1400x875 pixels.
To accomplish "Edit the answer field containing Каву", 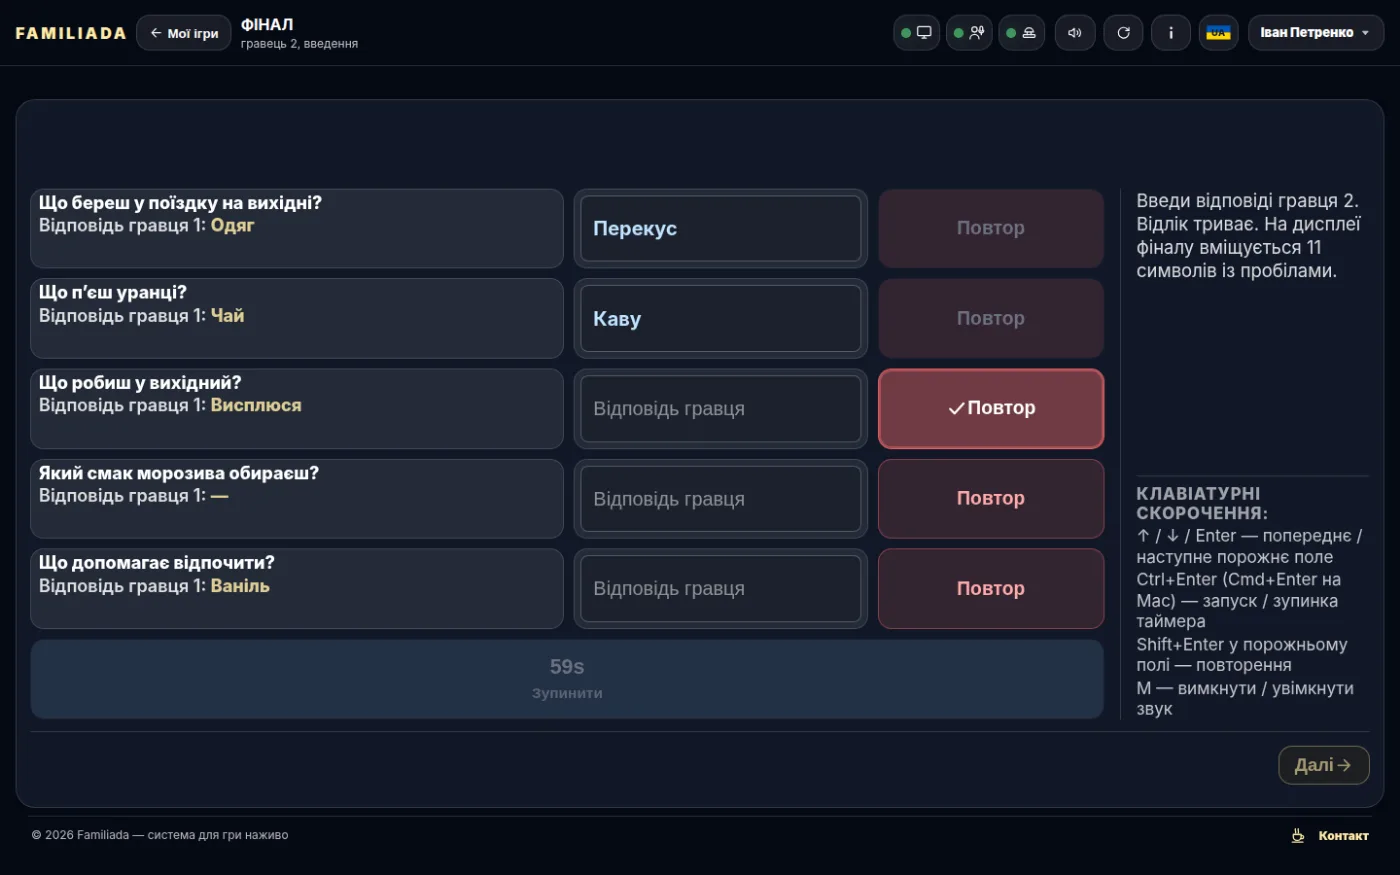I will point(721,318).
